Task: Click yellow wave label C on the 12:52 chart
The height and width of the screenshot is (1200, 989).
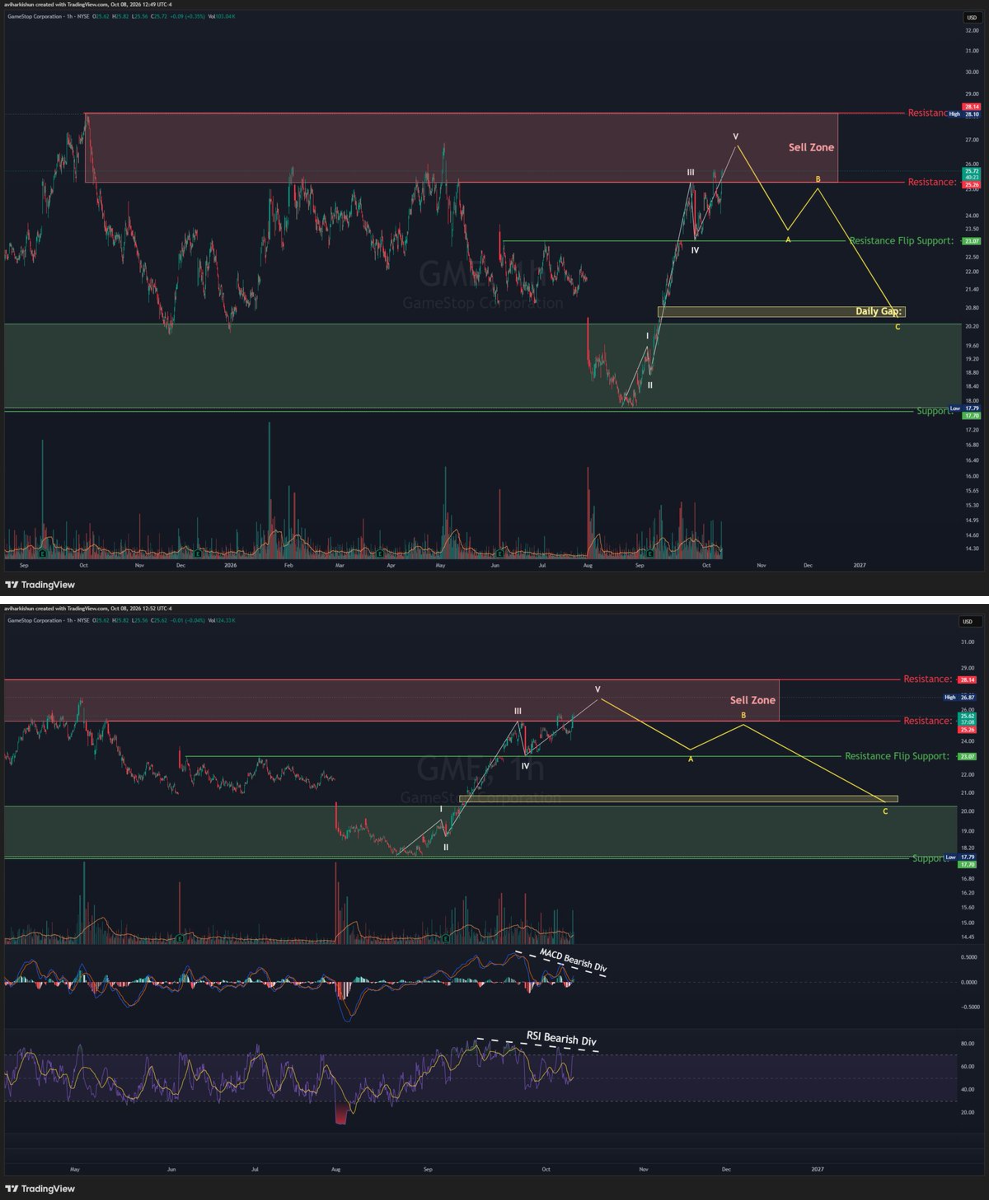Action: coord(885,811)
